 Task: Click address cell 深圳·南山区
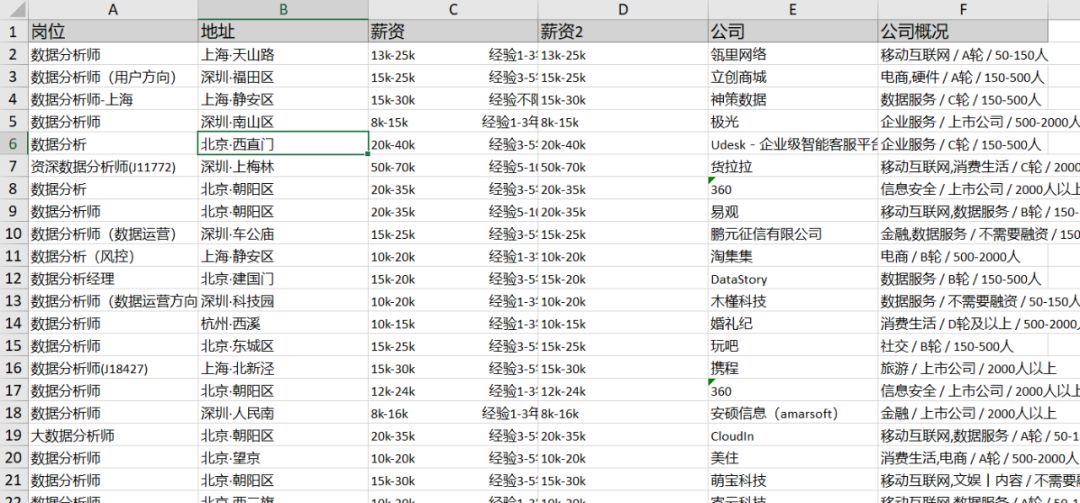(x=283, y=121)
